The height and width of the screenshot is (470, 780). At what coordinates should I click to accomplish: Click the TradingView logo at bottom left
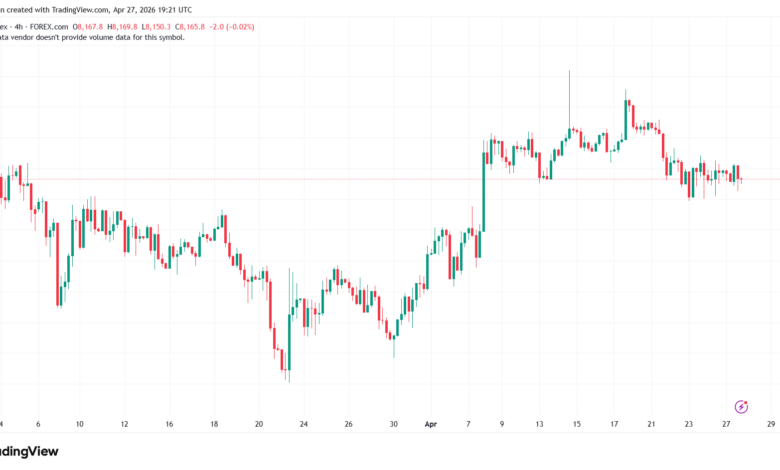pyautogui.click(x=29, y=451)
